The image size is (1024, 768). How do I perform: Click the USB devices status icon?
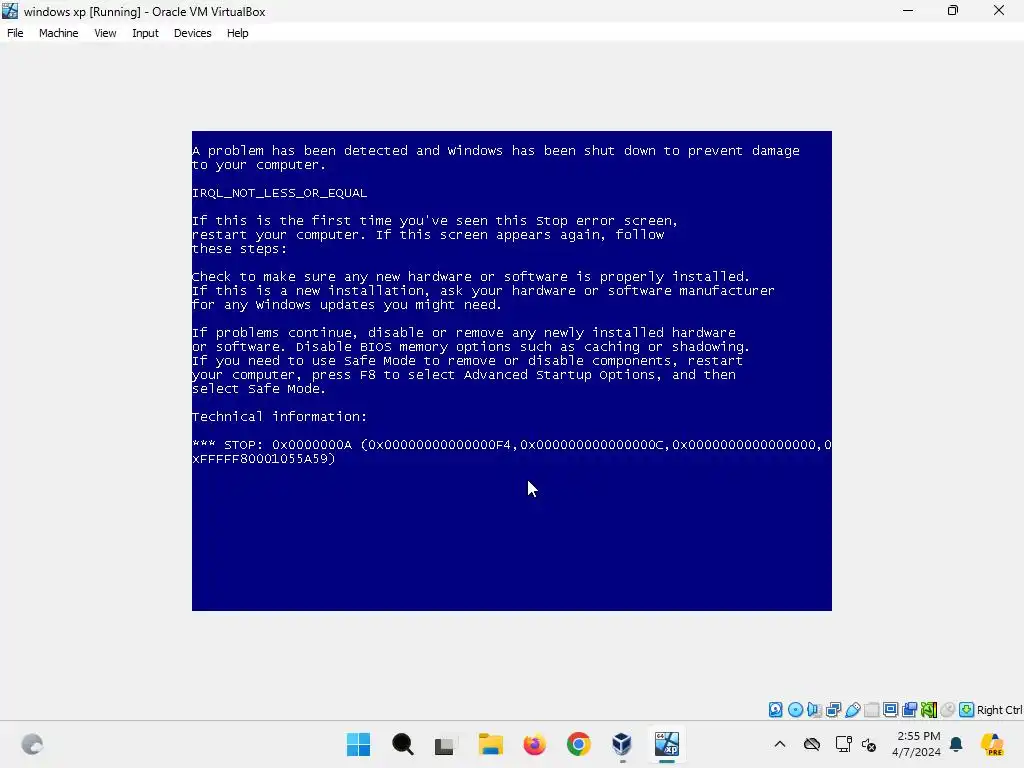point(853,710)
